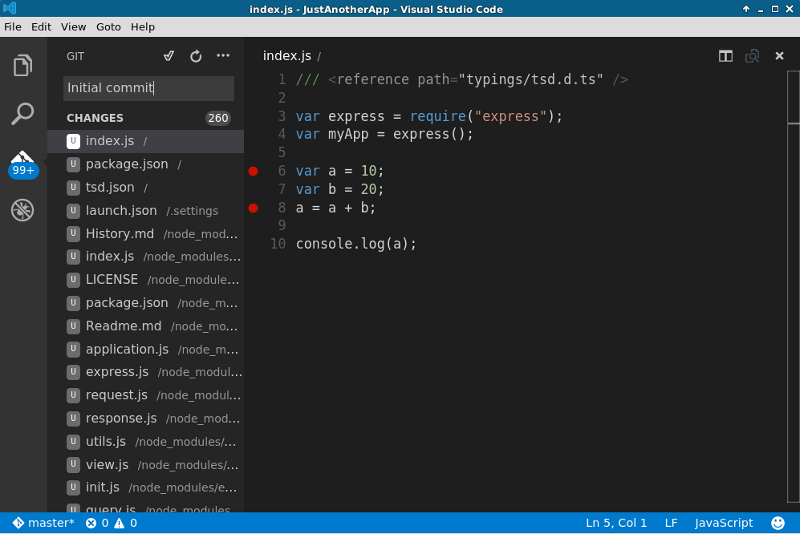The width and height of the screenshot is (800, 534).
Task: Open the Search view icon
Action: 22,113
